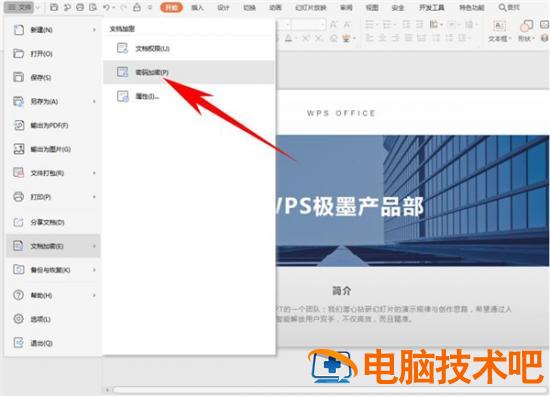Click the 文档权限(U) document permission icon
The width and height of the screenshot is (550, 396).
click(x=122, y=48)
